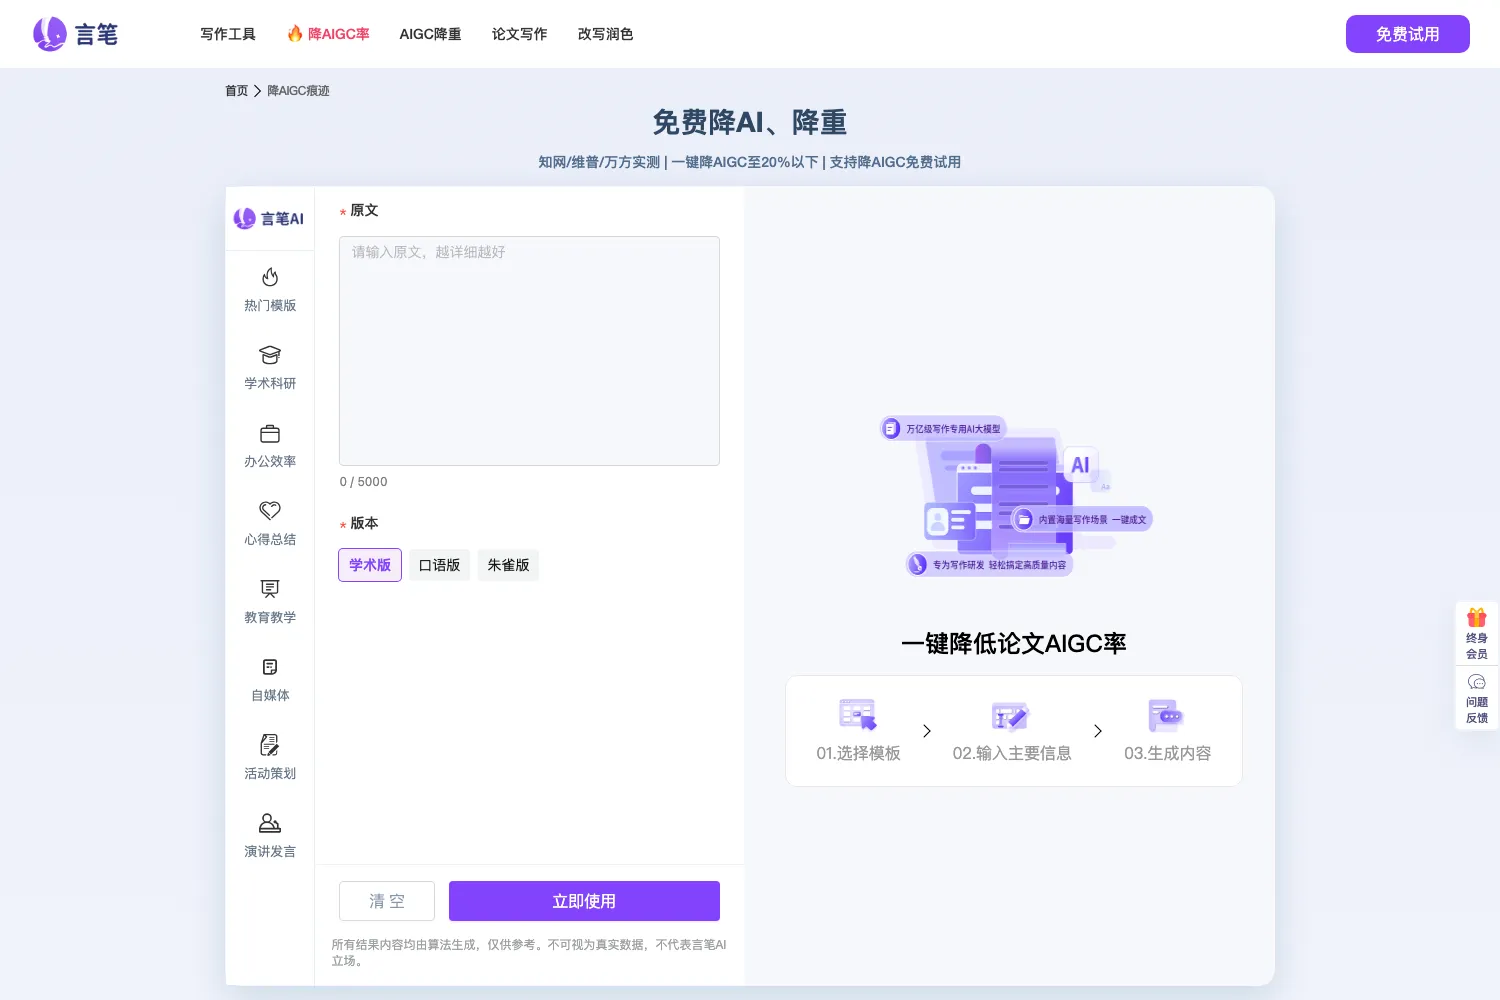Viewport: 1500px width, 1000px height.
Task: Click the breadcrumb chevron separator
Action: pos(257,91)
